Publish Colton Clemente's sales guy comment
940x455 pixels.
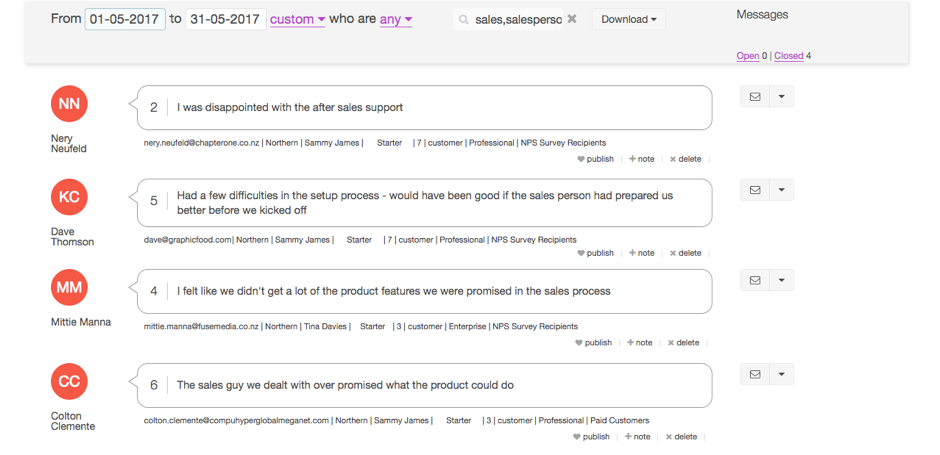(591, 437)
